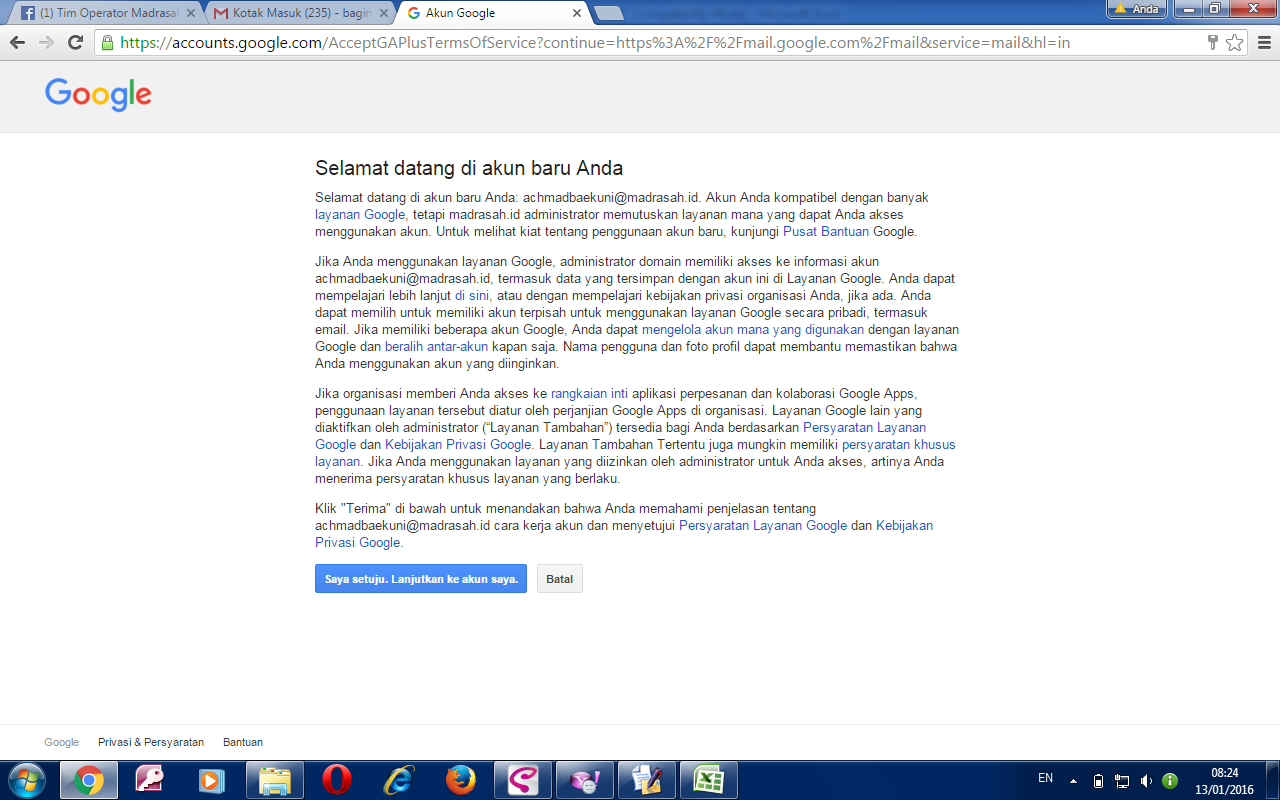The height and width of the screenshot is (800, 1280).
Task: Launch Opera from the taskbar
Action: coord(336,780)
